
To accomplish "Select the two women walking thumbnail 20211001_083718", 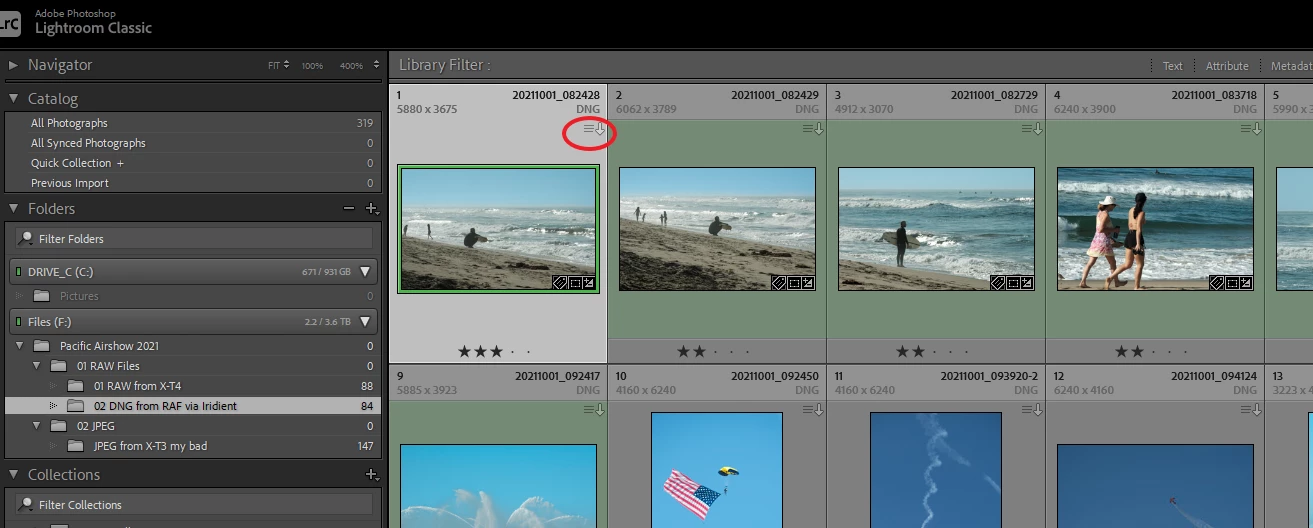I will coord(1155,229).
